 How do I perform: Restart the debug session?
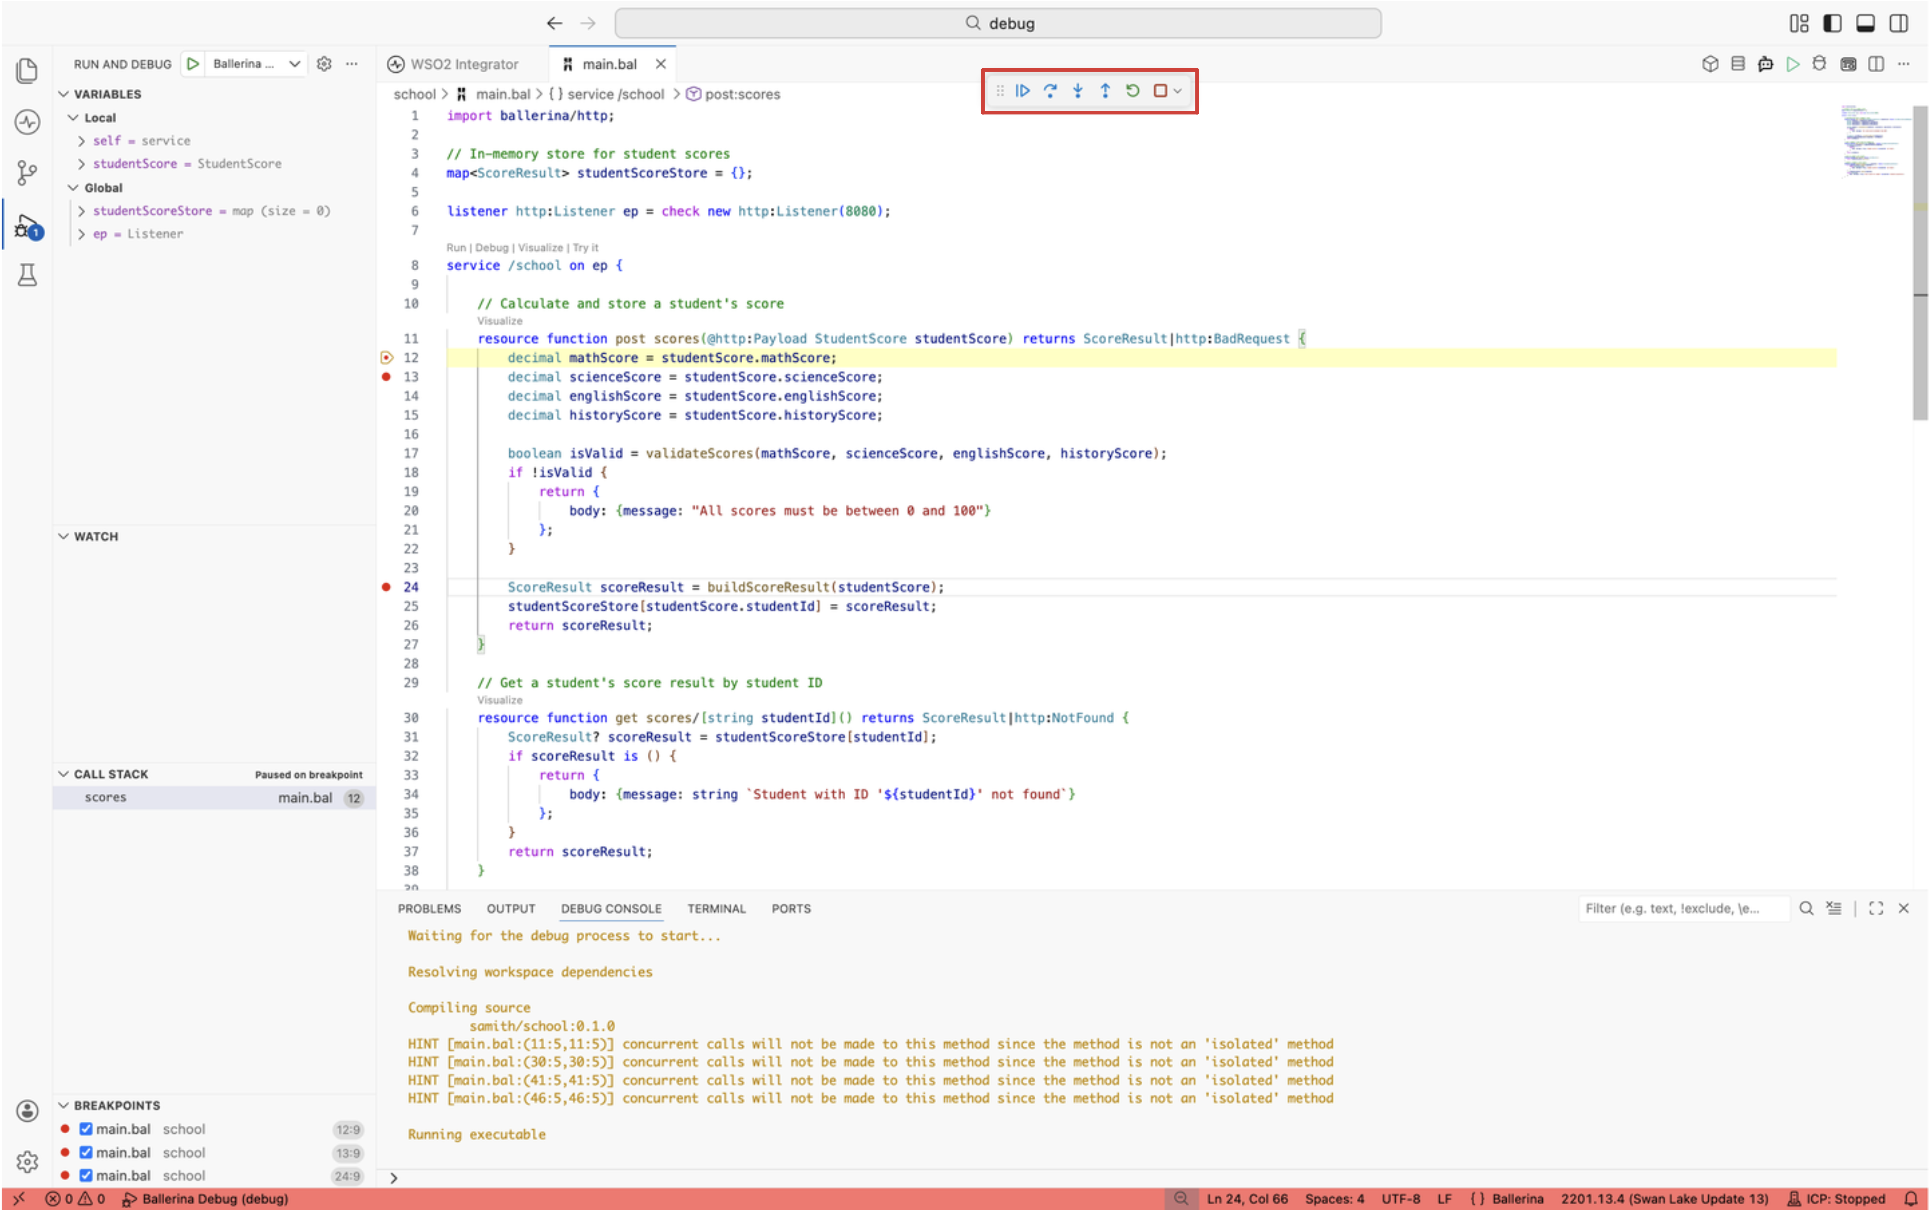pos(1133,91)
